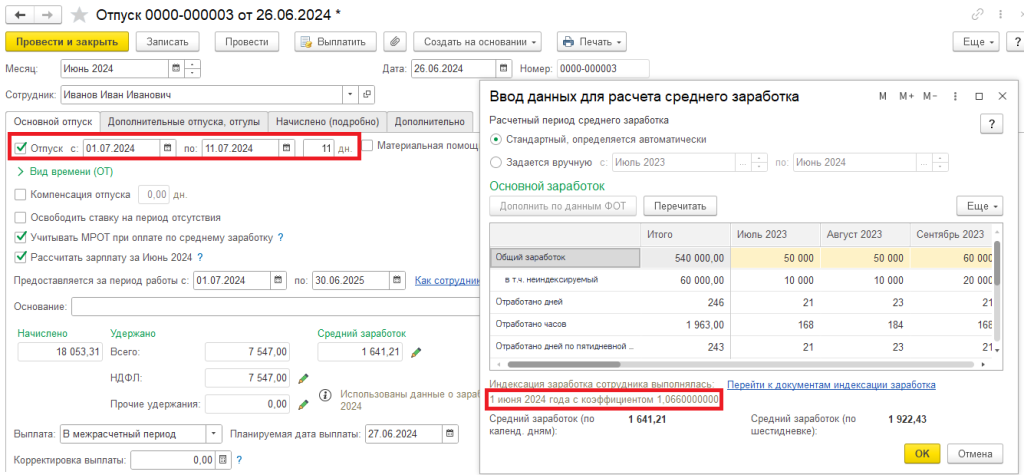
Task: Open link Перейти к документам индексации заработка
Action: 831,384
